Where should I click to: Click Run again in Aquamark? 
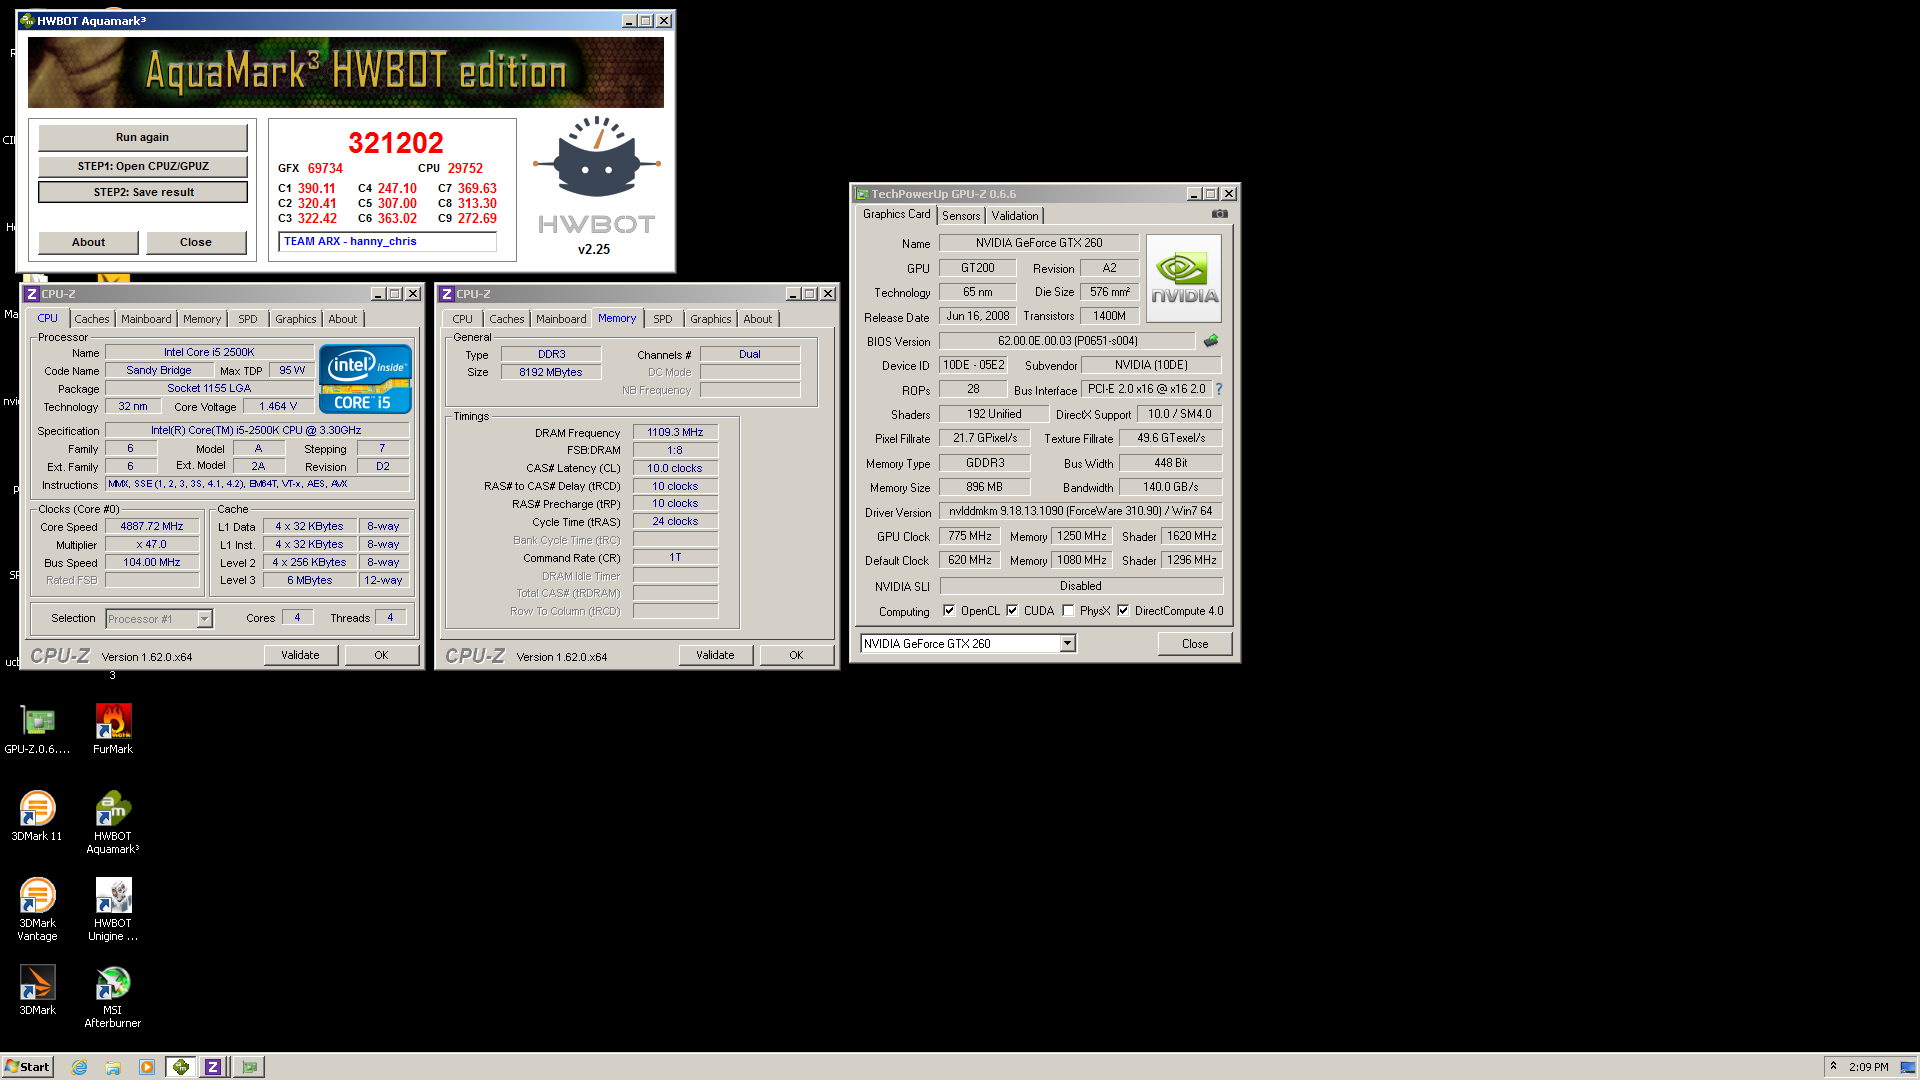click(x=142, y=137)
